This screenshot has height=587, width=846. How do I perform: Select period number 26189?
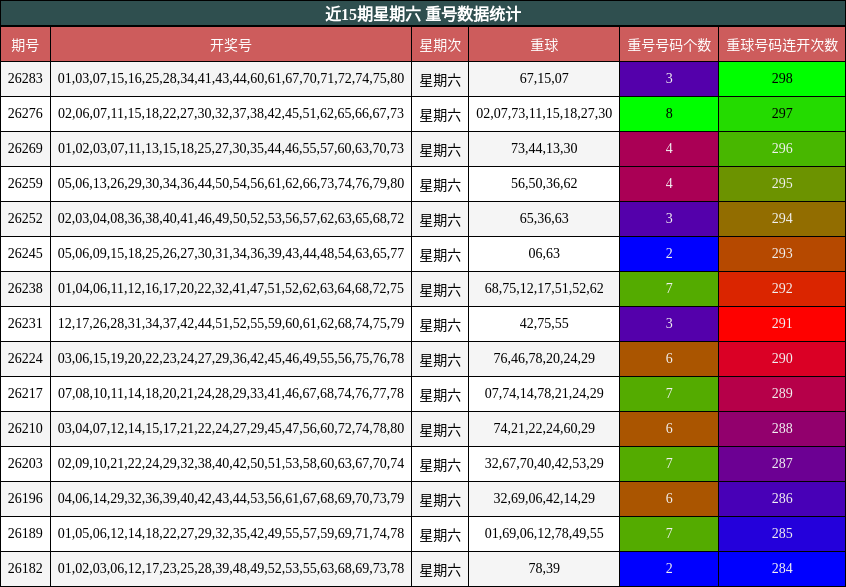click(x=25, y=534)
